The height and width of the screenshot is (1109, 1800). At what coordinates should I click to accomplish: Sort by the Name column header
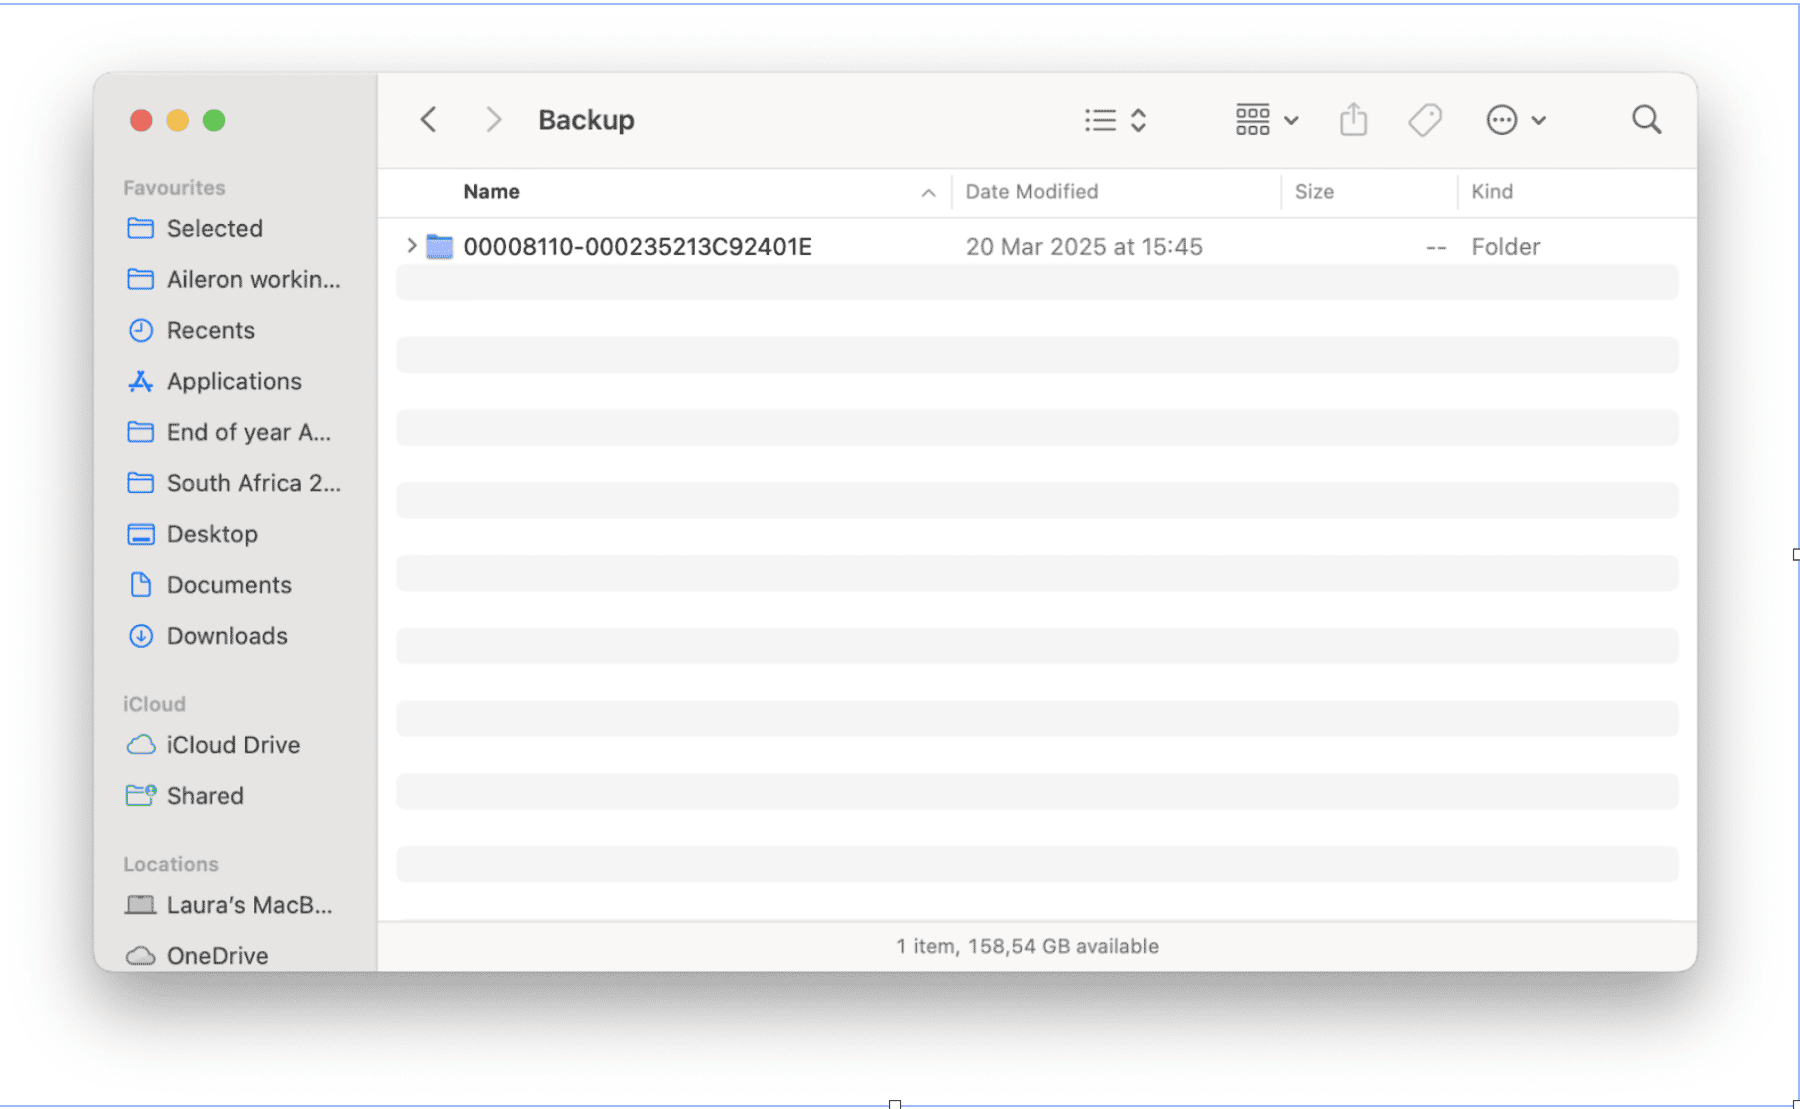coord(491,192)
